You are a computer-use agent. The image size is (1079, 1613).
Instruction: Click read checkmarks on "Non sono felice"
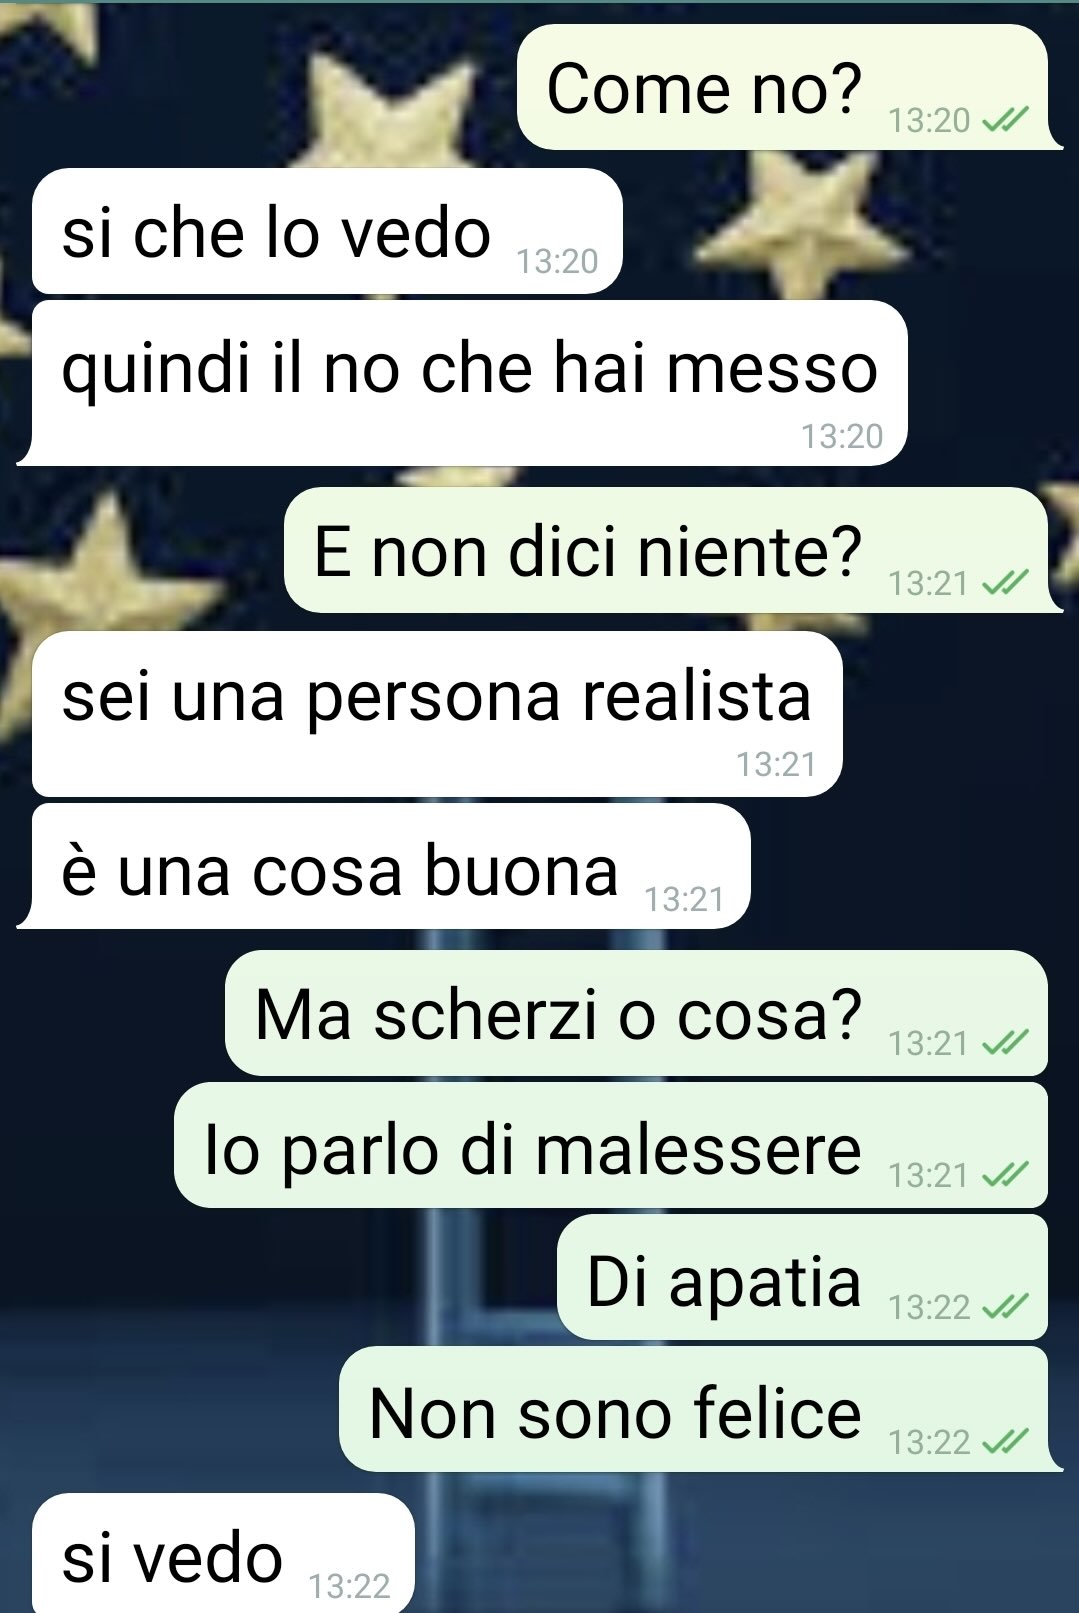tap(1005, 1442)
